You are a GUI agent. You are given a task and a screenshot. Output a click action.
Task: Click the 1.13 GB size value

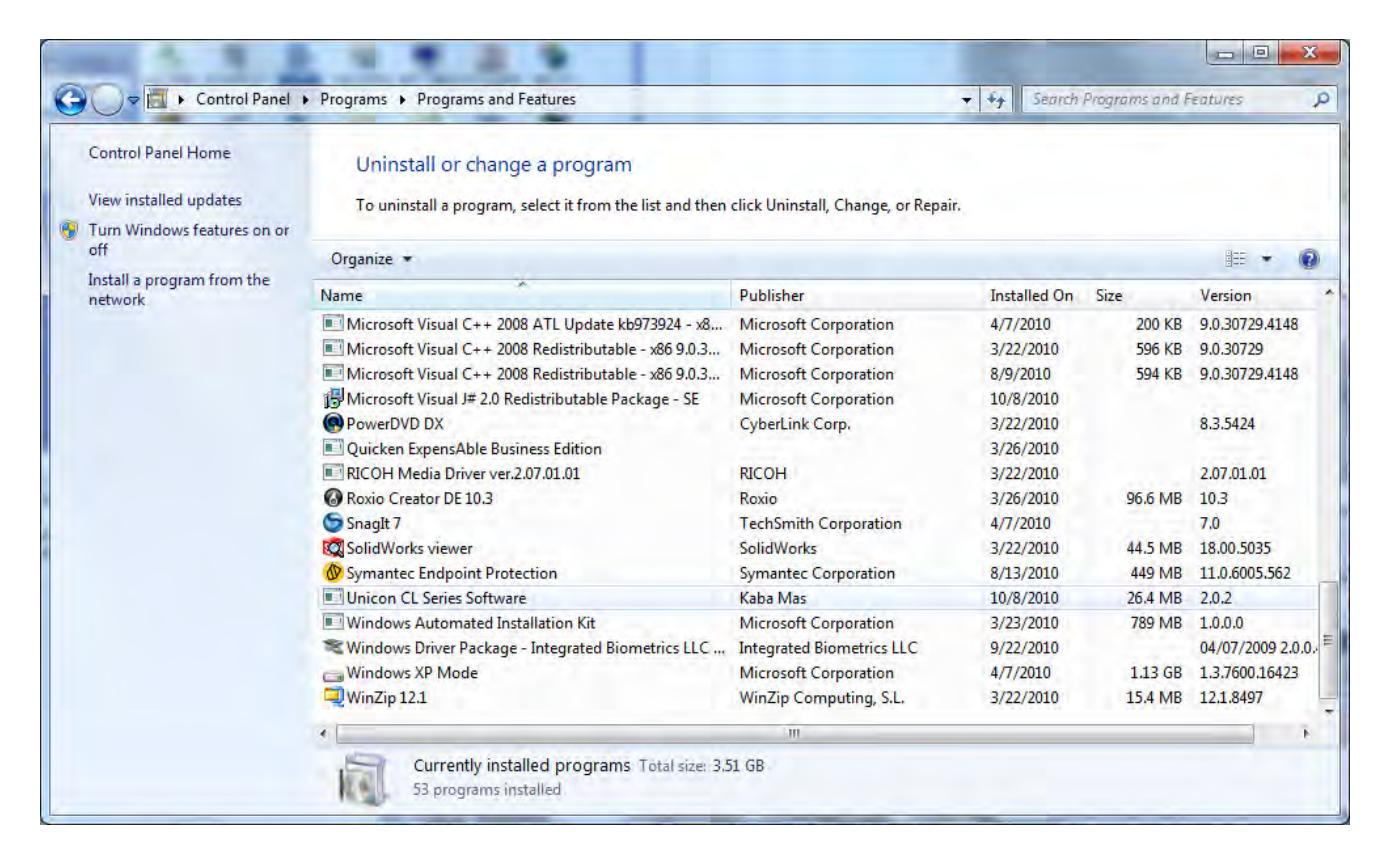pos(1154,673)
